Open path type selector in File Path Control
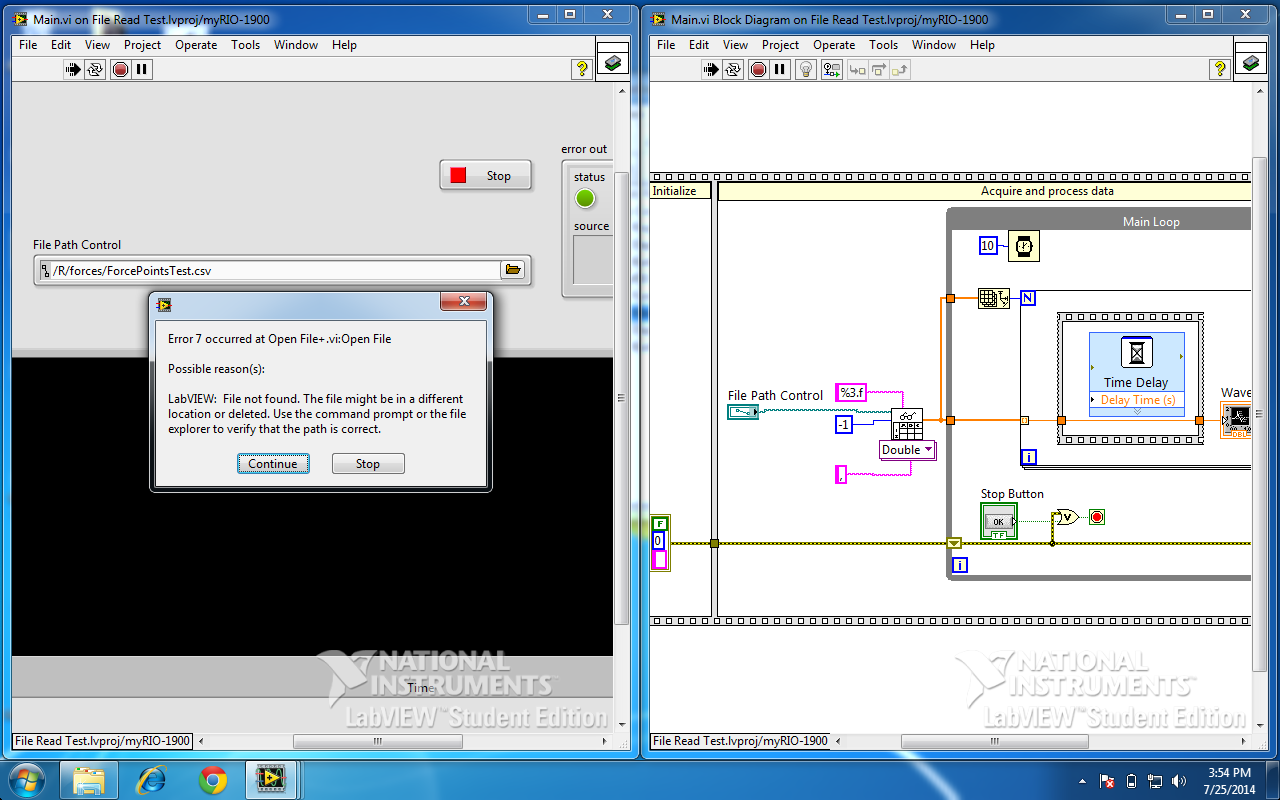The width and height of the screenshot is (1280, 800). pos(44,270)
